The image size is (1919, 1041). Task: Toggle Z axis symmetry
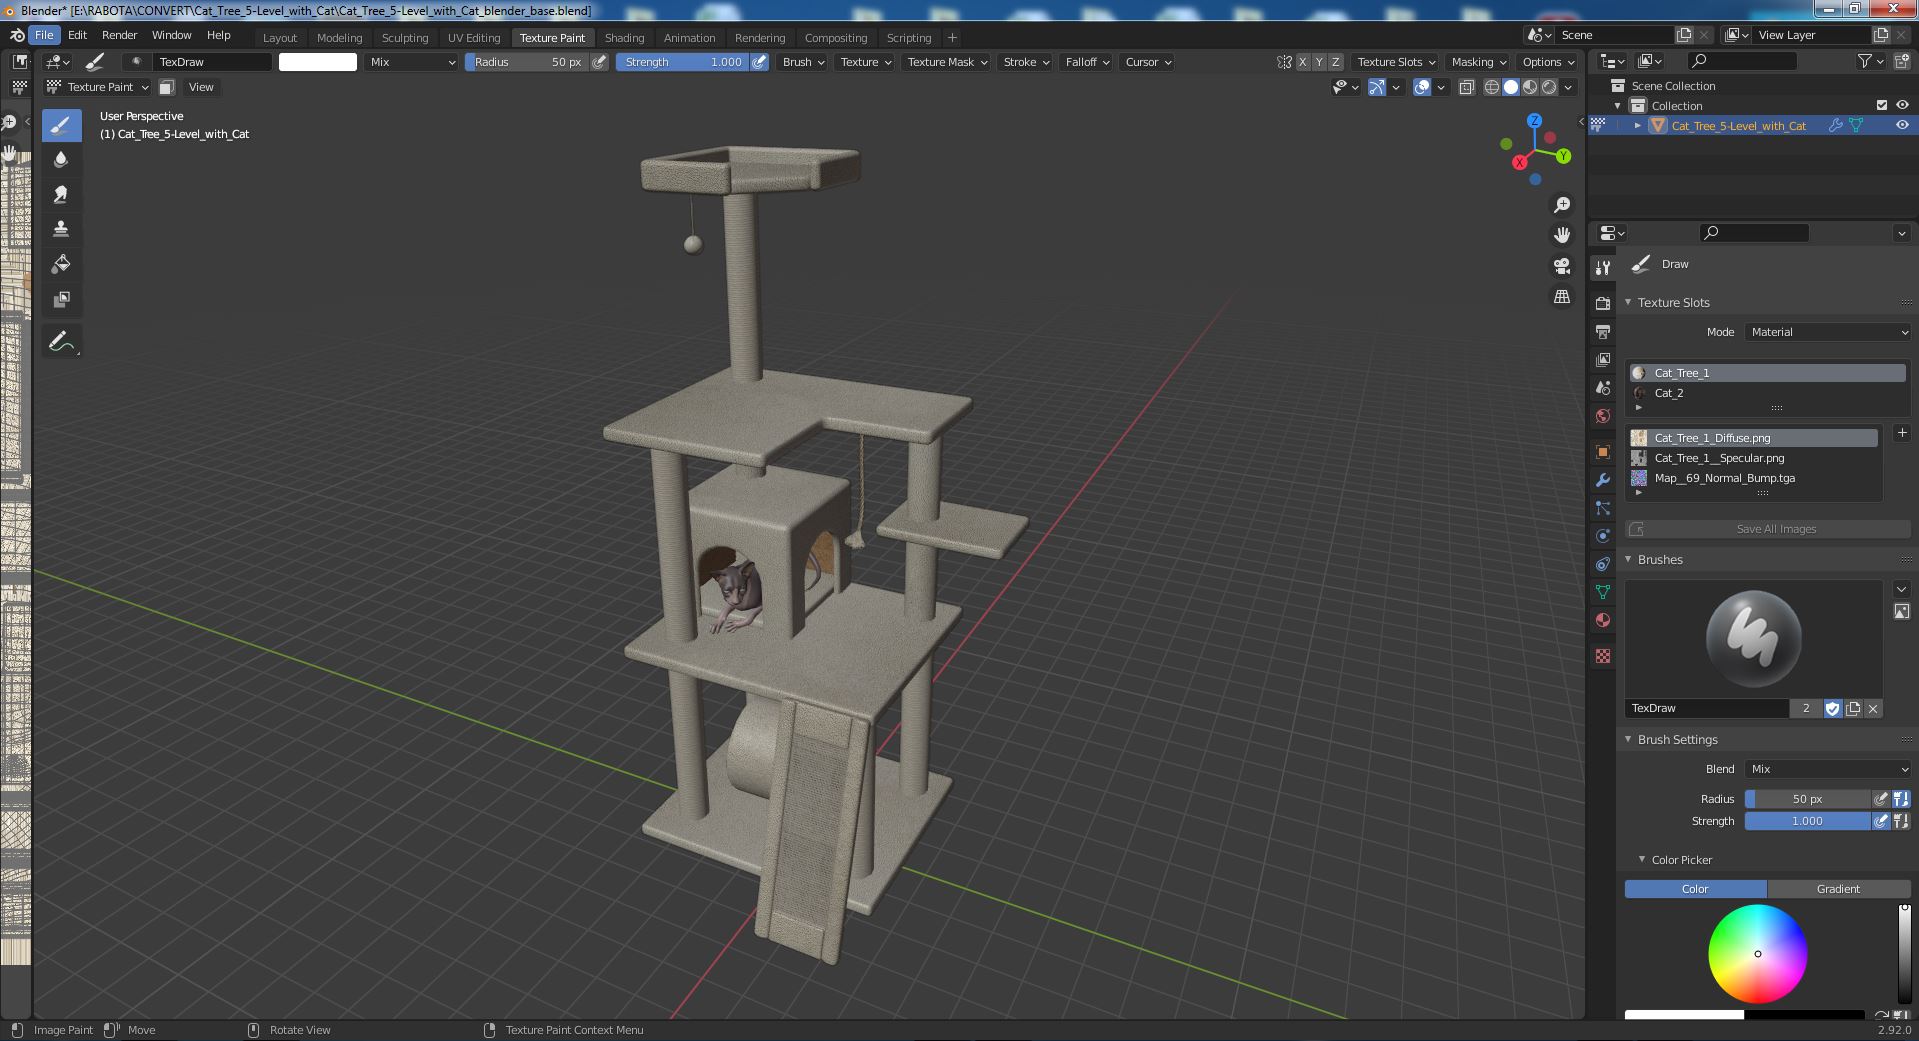1335,62
